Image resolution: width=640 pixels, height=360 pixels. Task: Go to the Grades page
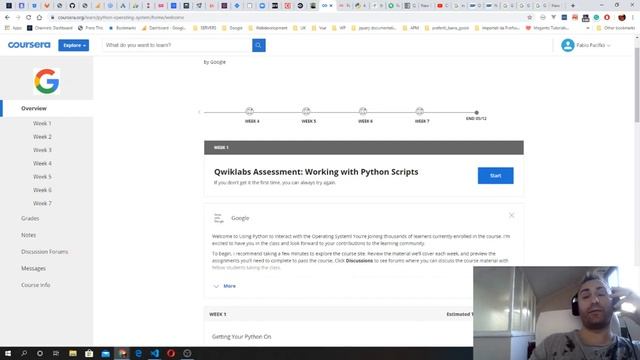(30, 218)
